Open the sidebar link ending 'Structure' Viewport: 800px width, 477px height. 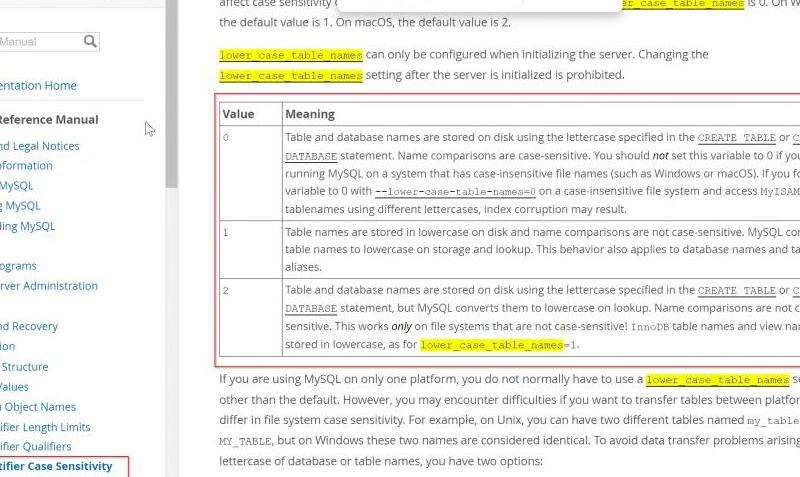24,367
